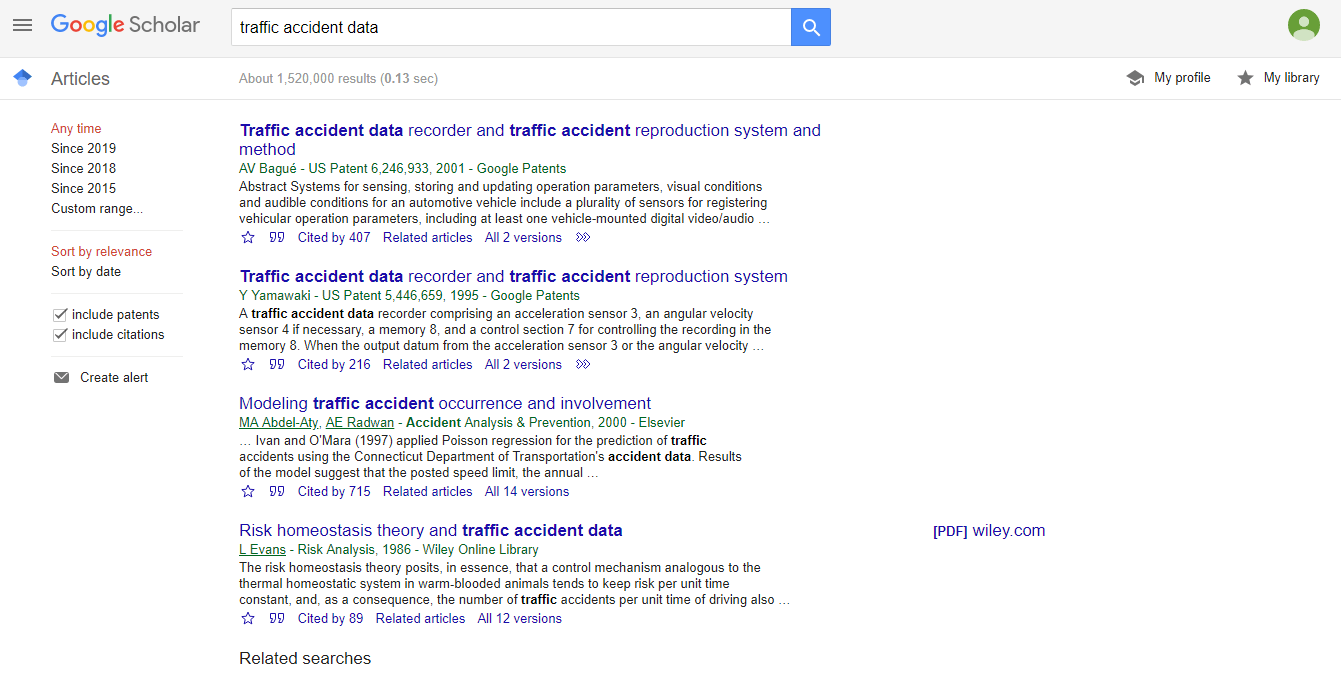The width and height of the screenshot is (1341, 677).
Task: Click cite quote icon for Risk homeostasis article
Action: [x=277, y=619]
